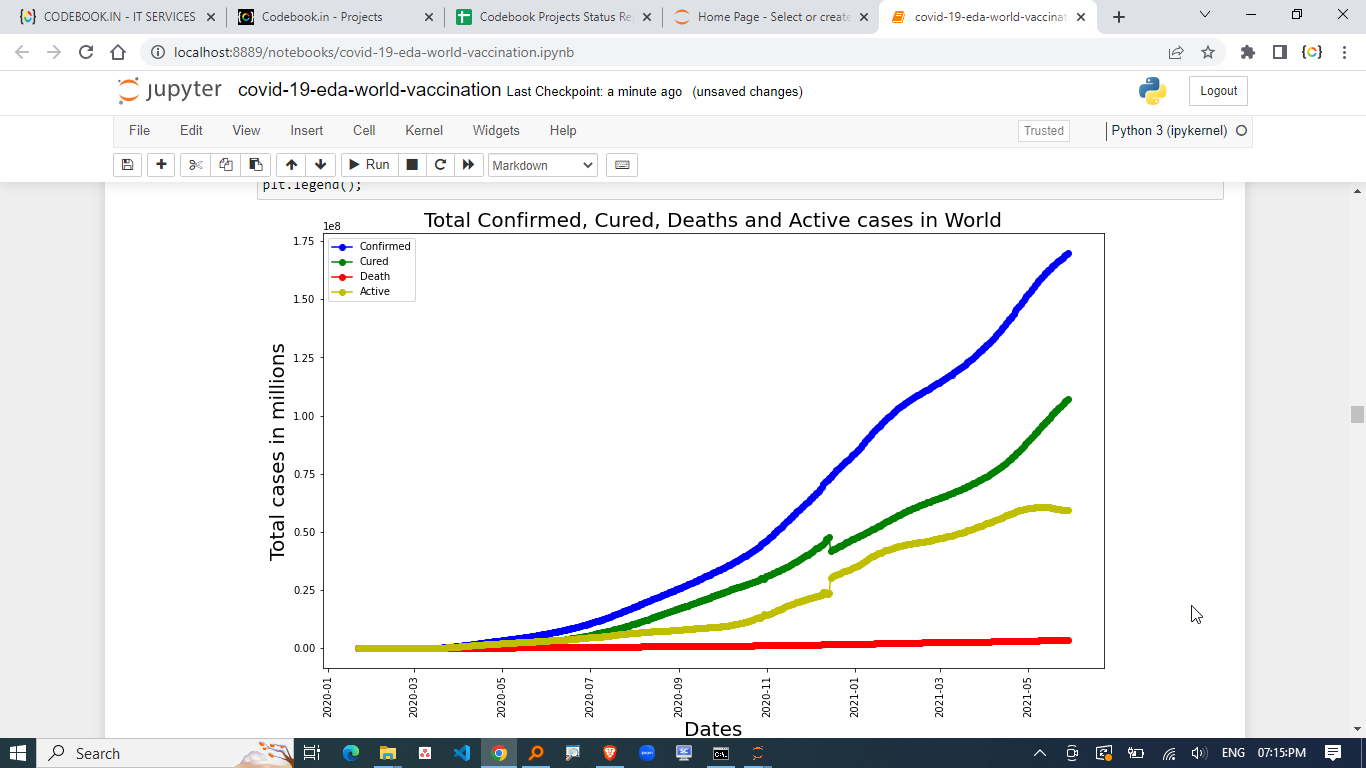Open the Chrome three-dot menu
Screen dimensions: 1366x768
tap(1345, 52)
